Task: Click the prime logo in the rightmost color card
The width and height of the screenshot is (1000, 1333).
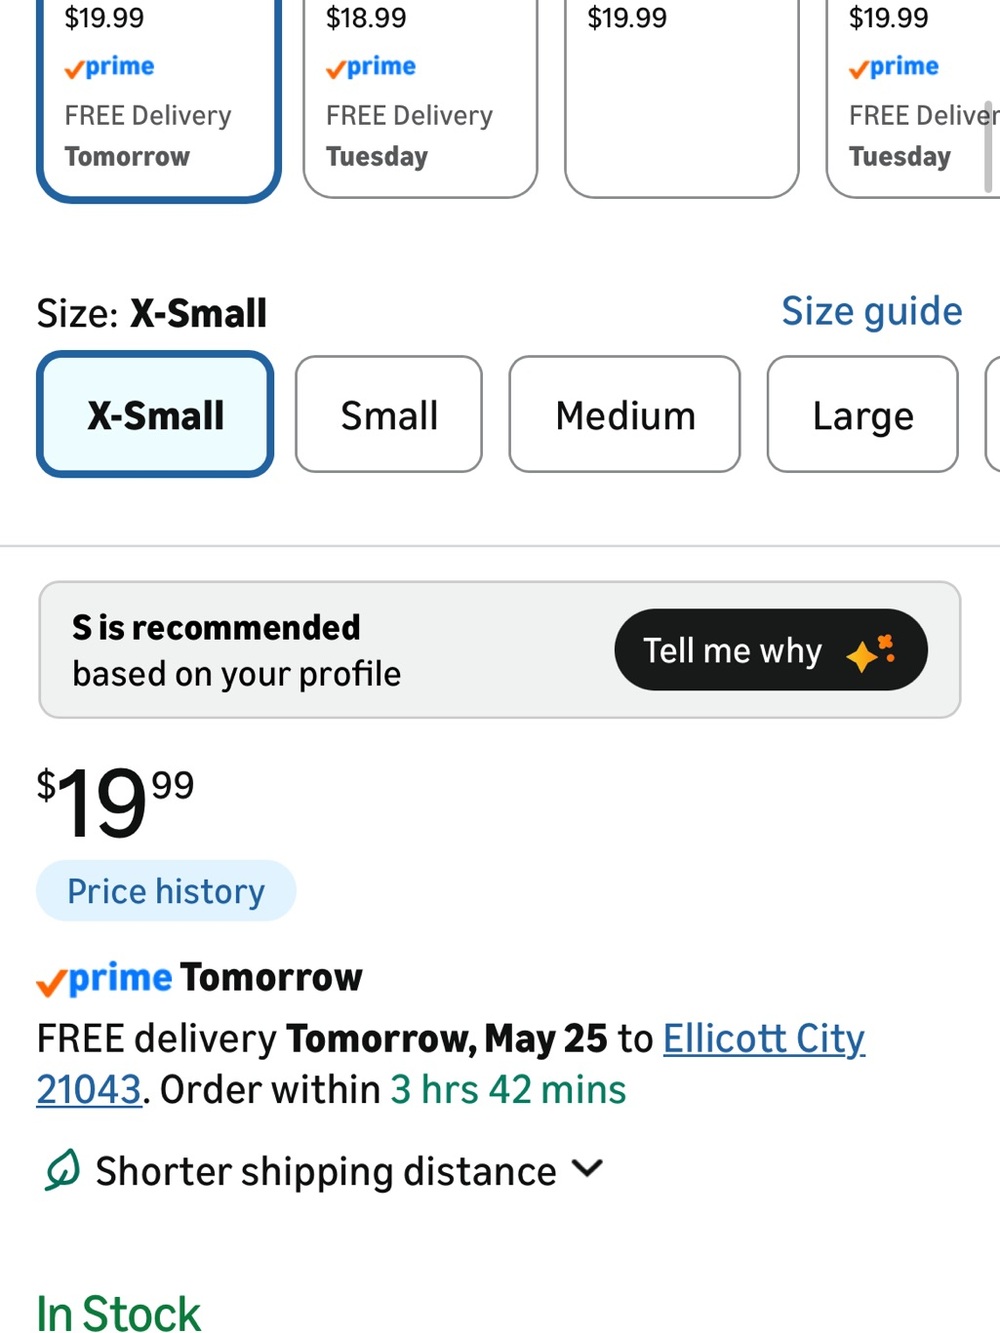Action: coord(894,67)
